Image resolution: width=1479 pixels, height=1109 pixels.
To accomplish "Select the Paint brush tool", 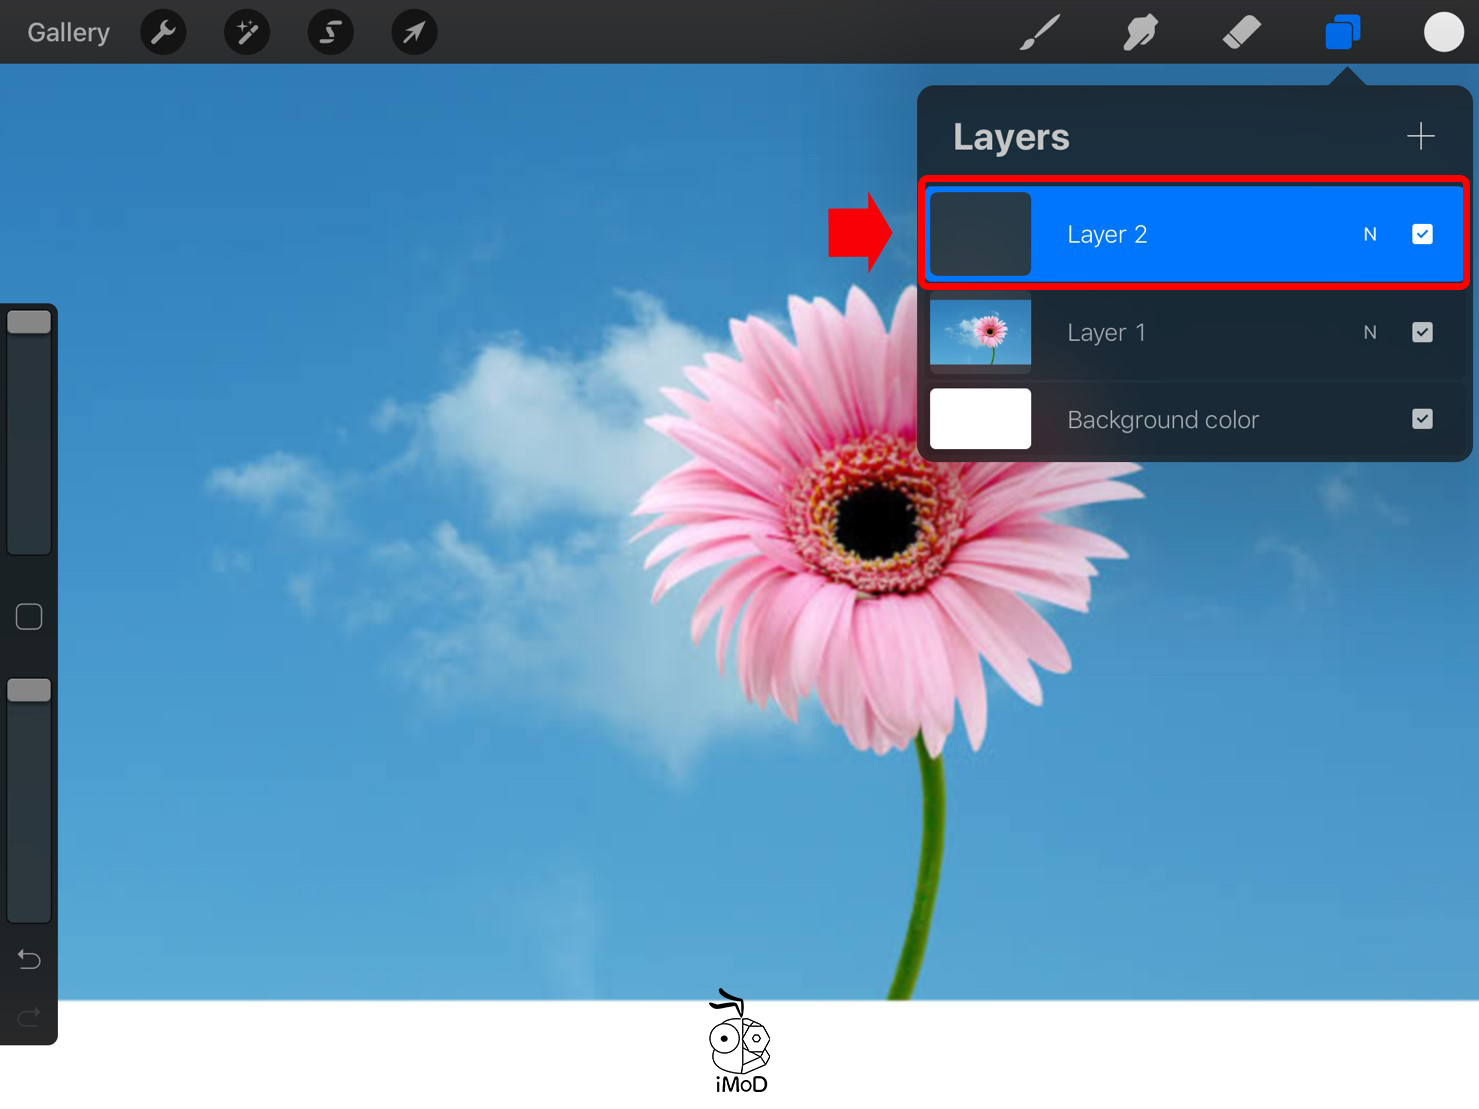I will point(1040,33).
